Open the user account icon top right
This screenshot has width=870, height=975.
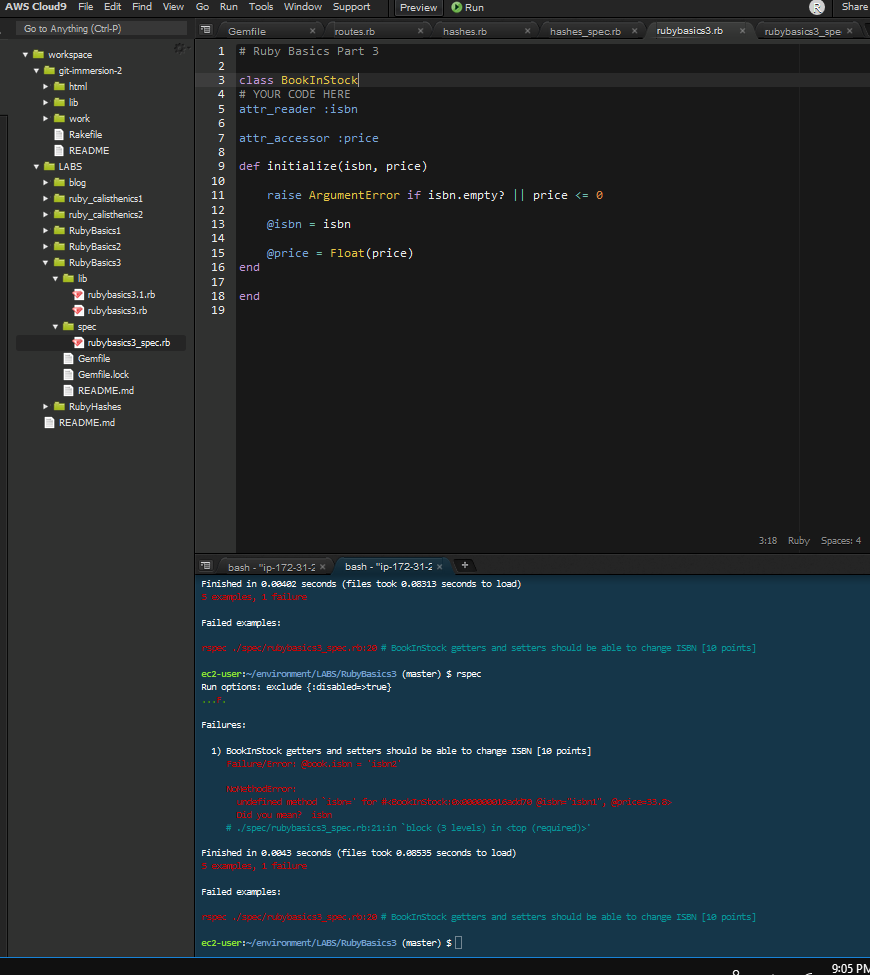(816, 8)
